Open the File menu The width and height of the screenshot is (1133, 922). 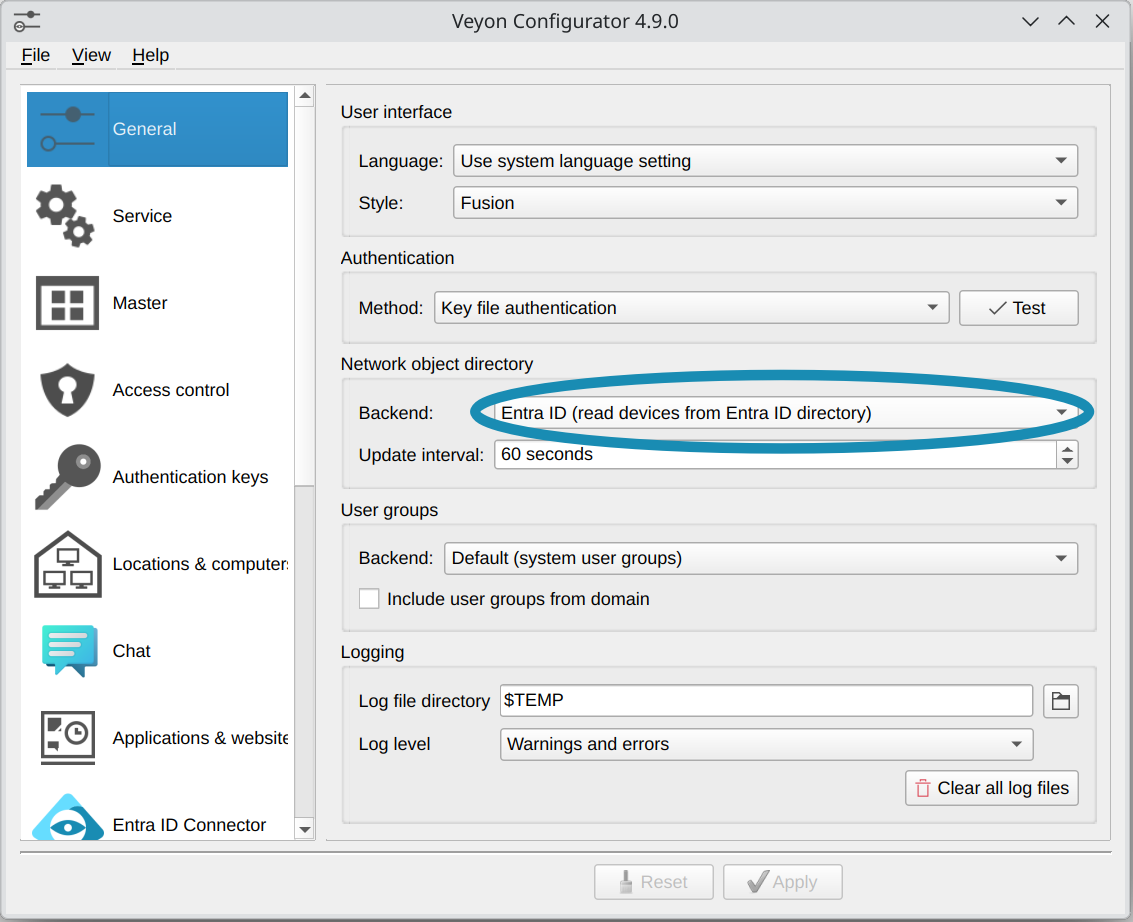coord(35,55)
